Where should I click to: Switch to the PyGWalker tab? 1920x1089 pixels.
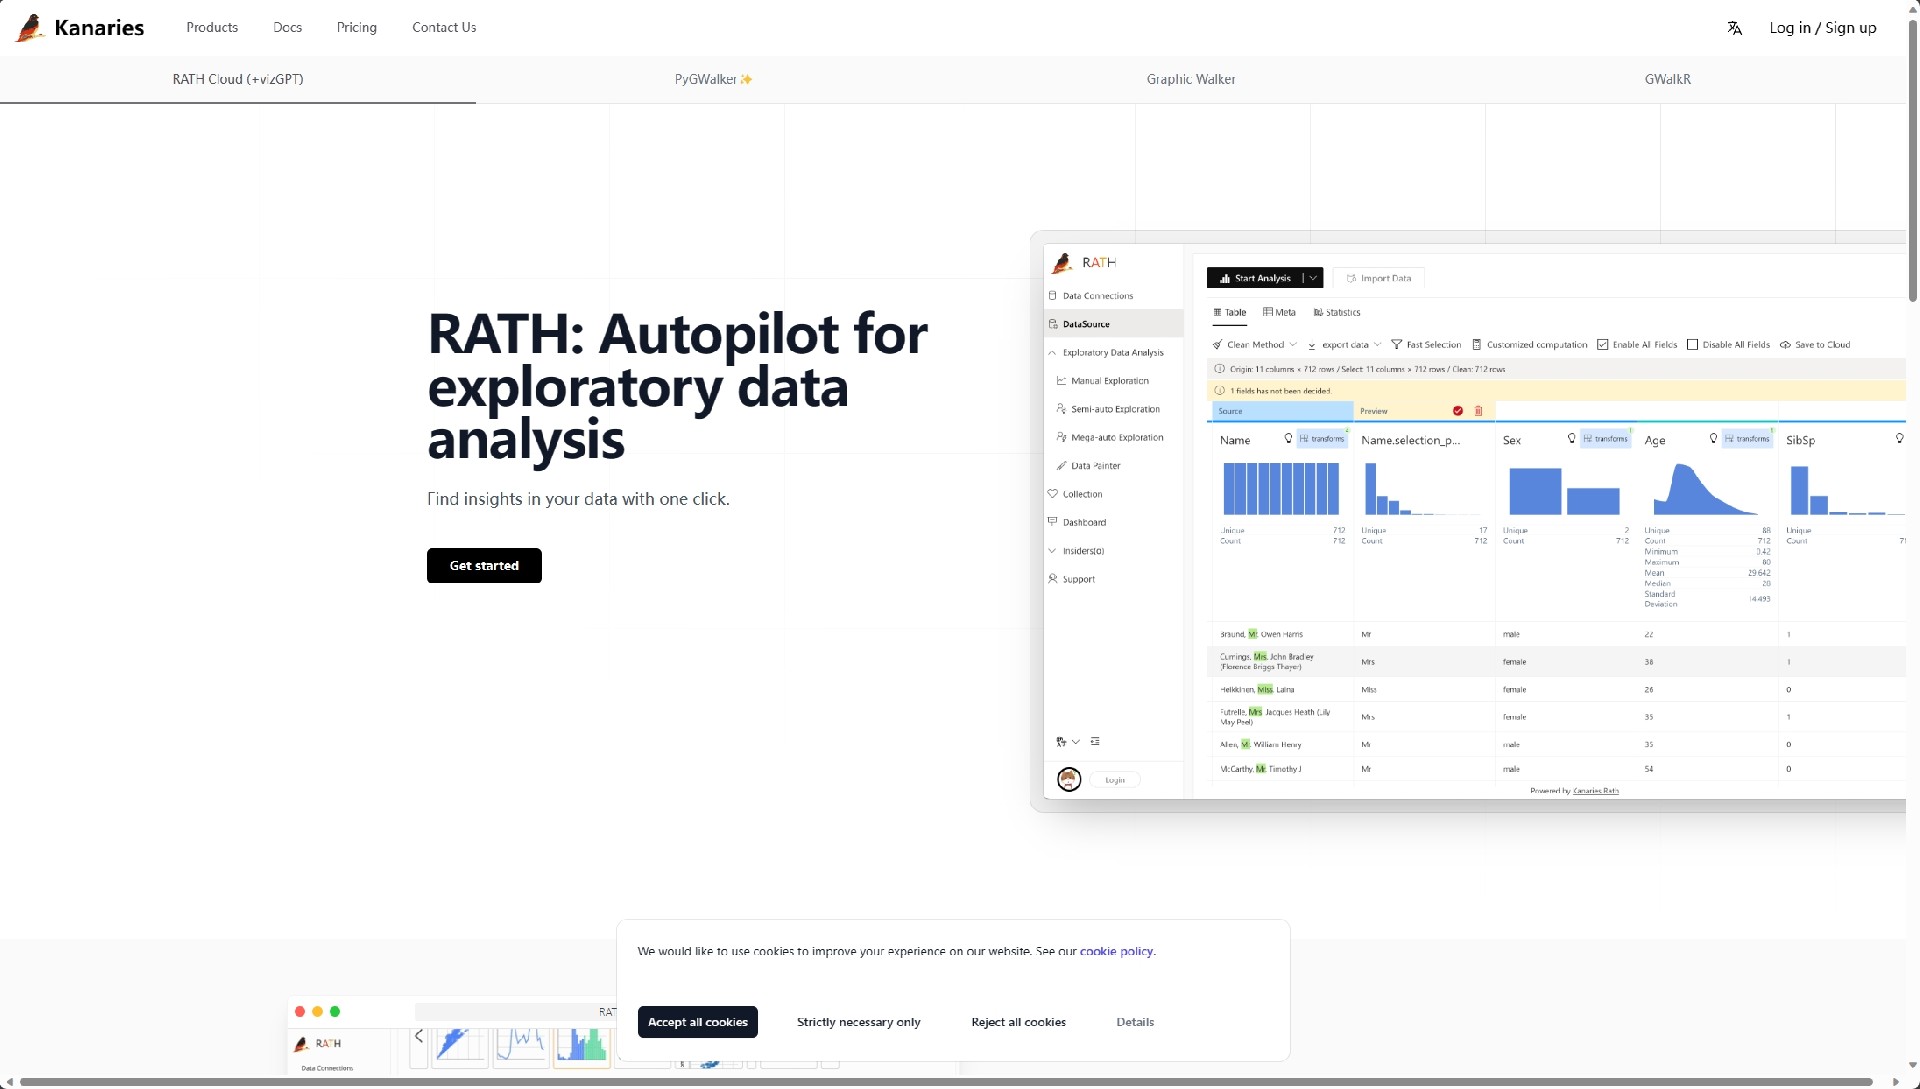point(712,80)
